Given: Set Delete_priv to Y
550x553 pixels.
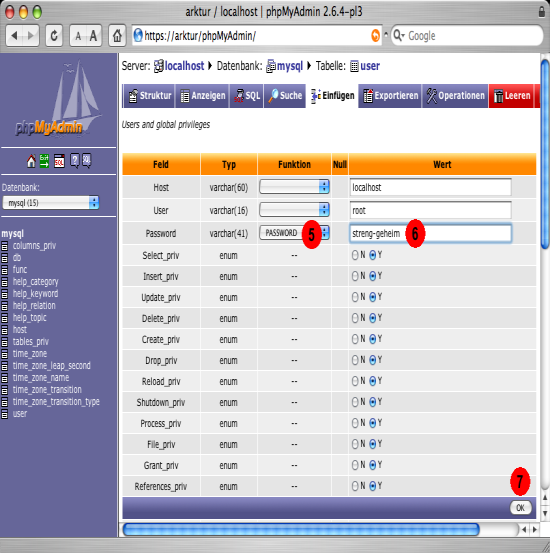Looking at the screenshot, I should point(373,318).
